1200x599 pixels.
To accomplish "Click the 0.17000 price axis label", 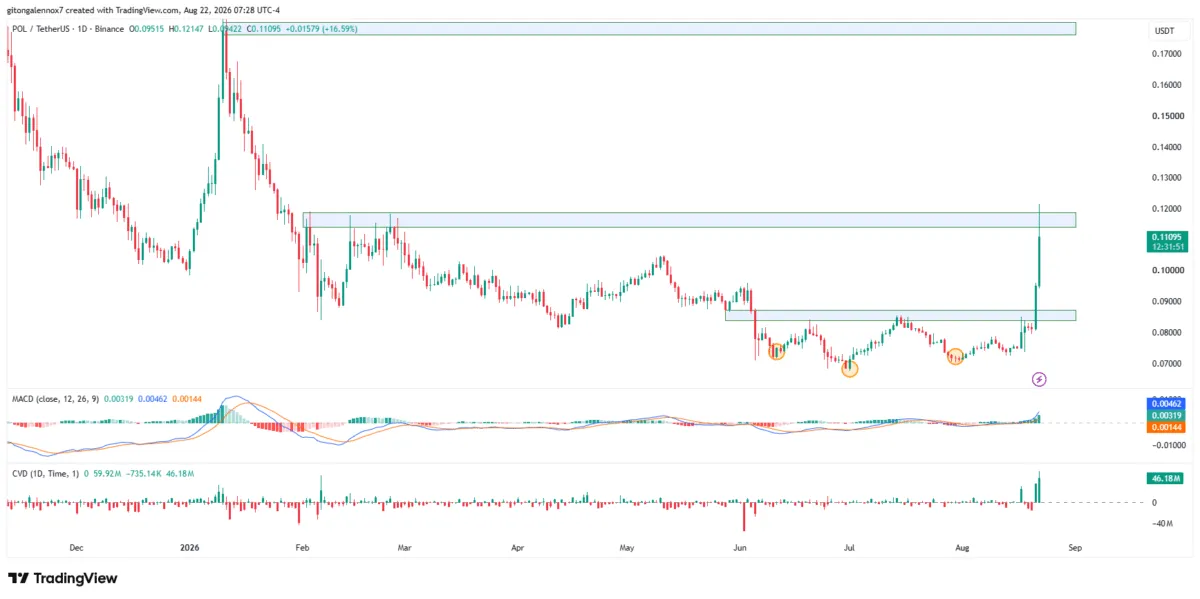I will (x=1168, y=54).
